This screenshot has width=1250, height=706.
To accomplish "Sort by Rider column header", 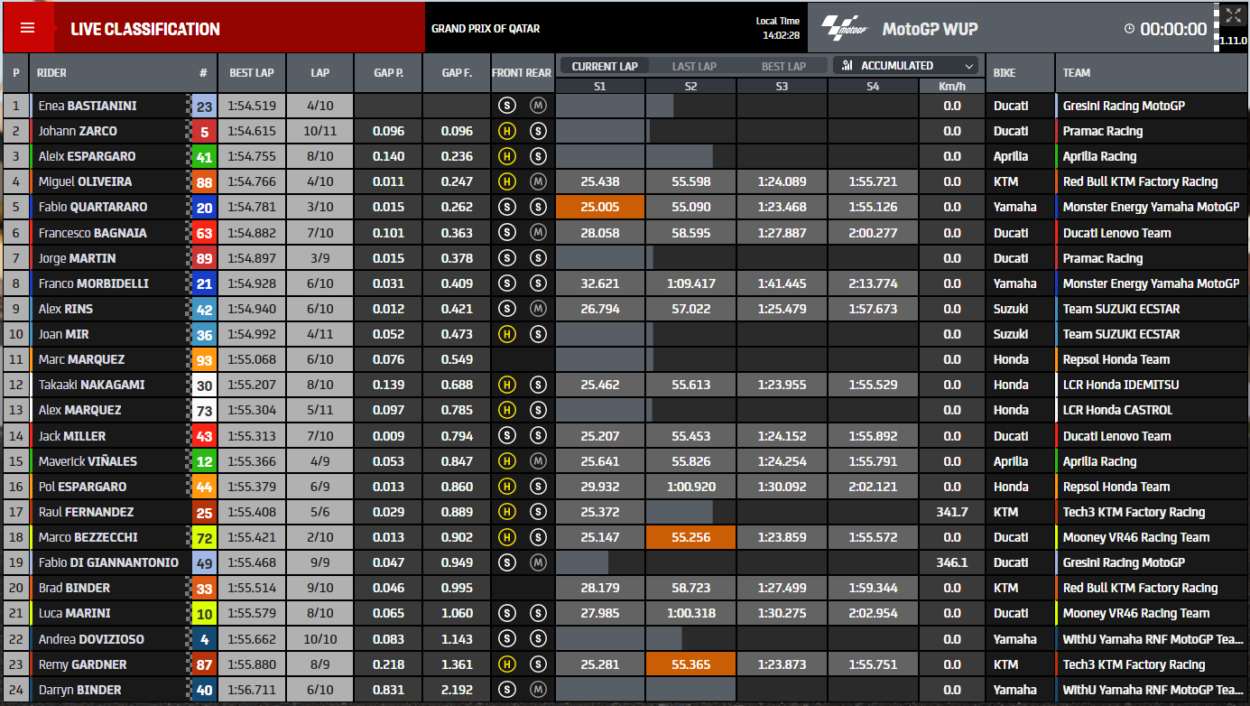I will 52,73.
